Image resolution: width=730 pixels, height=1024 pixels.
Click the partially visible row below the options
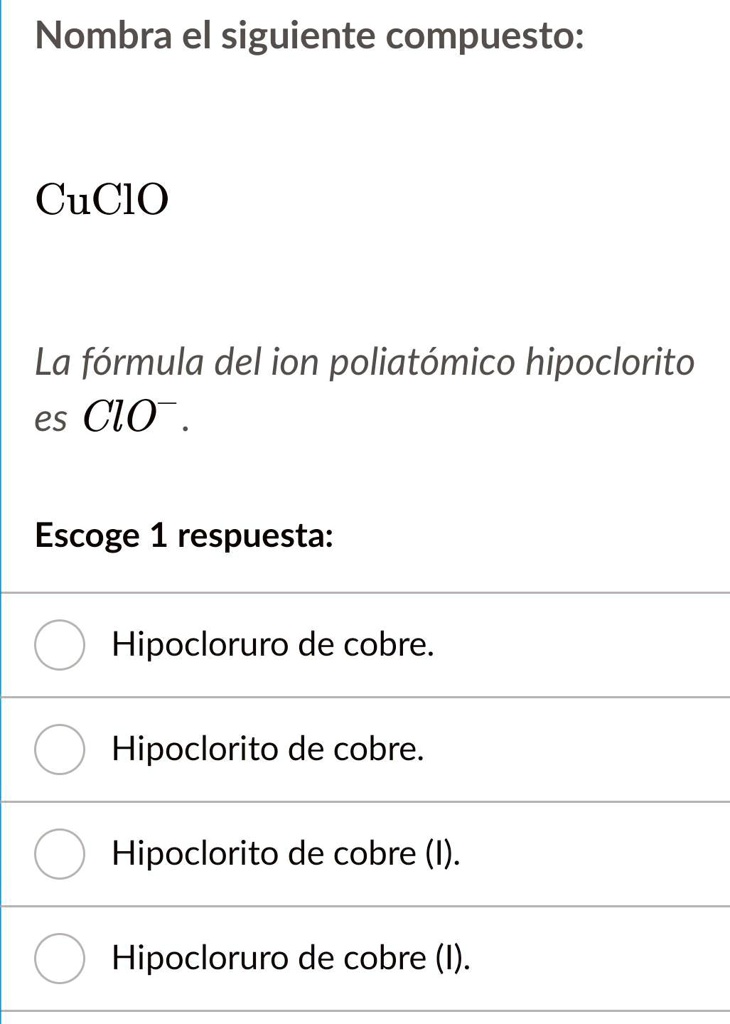(365, 1015)
